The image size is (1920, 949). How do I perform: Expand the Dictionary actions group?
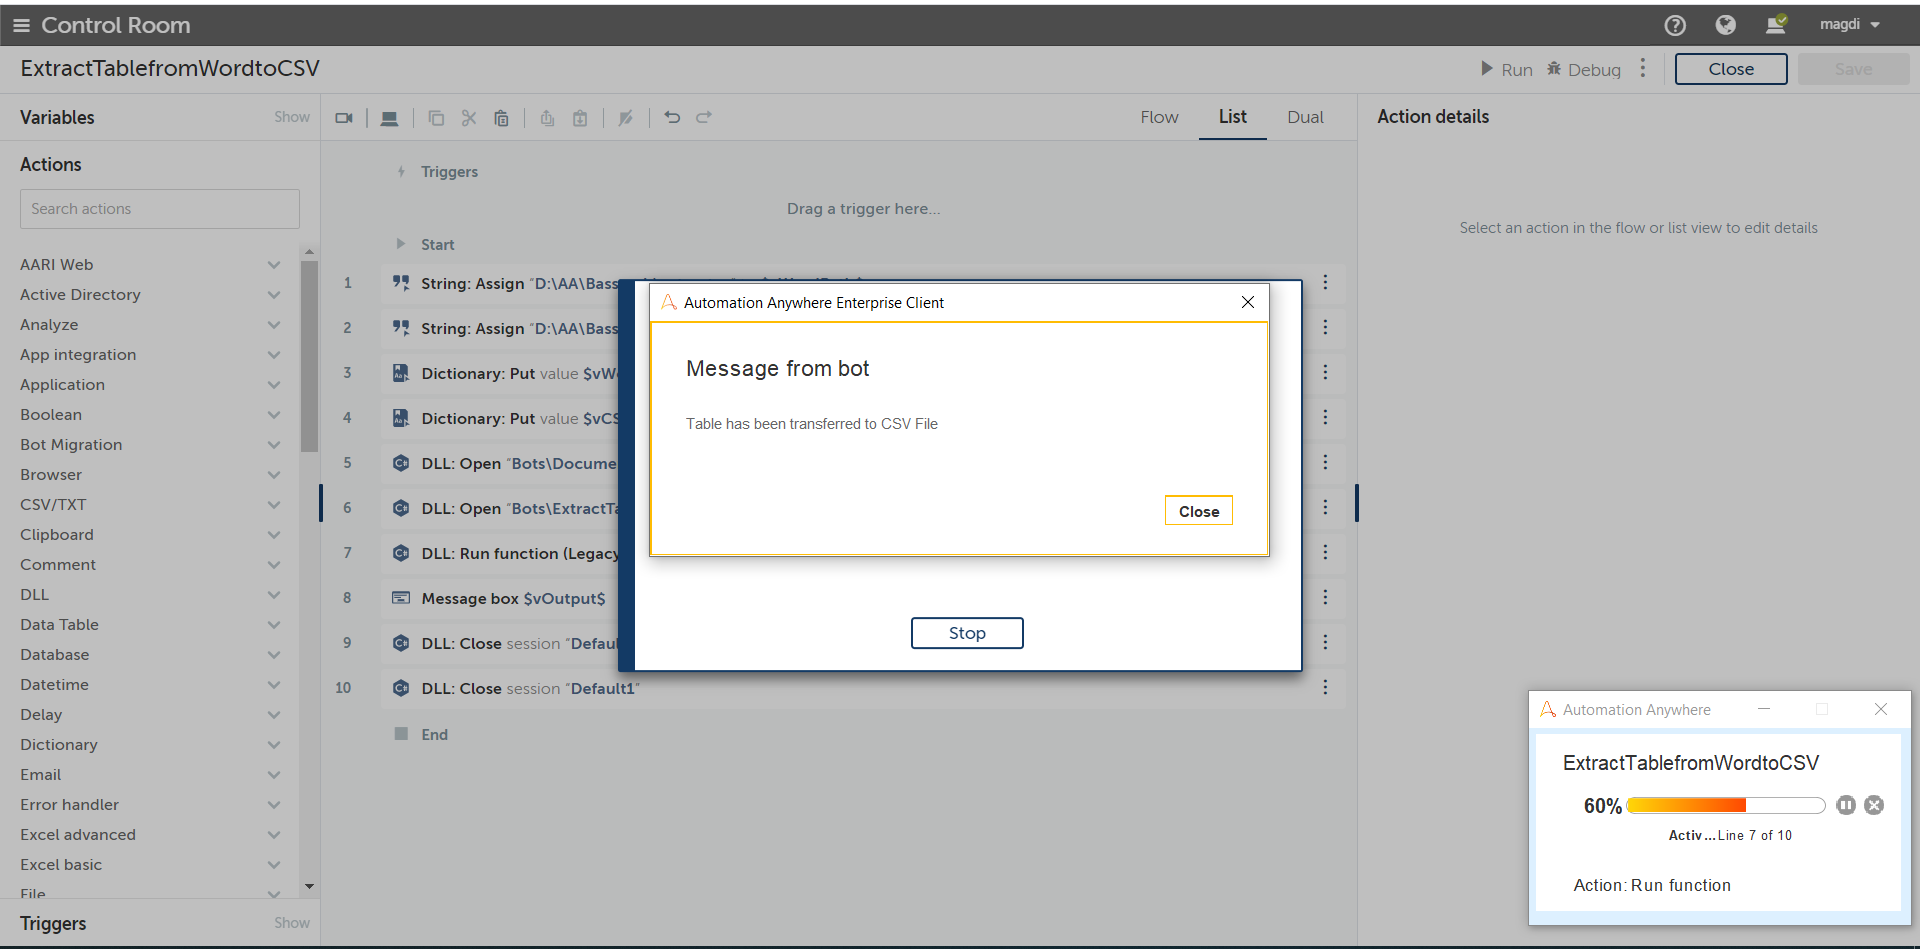click(274, 745)
